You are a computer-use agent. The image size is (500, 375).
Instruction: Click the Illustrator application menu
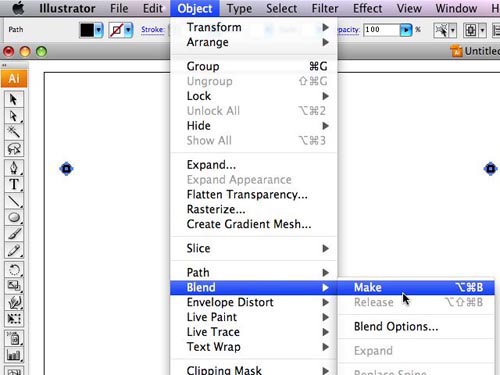pos(67,8)
